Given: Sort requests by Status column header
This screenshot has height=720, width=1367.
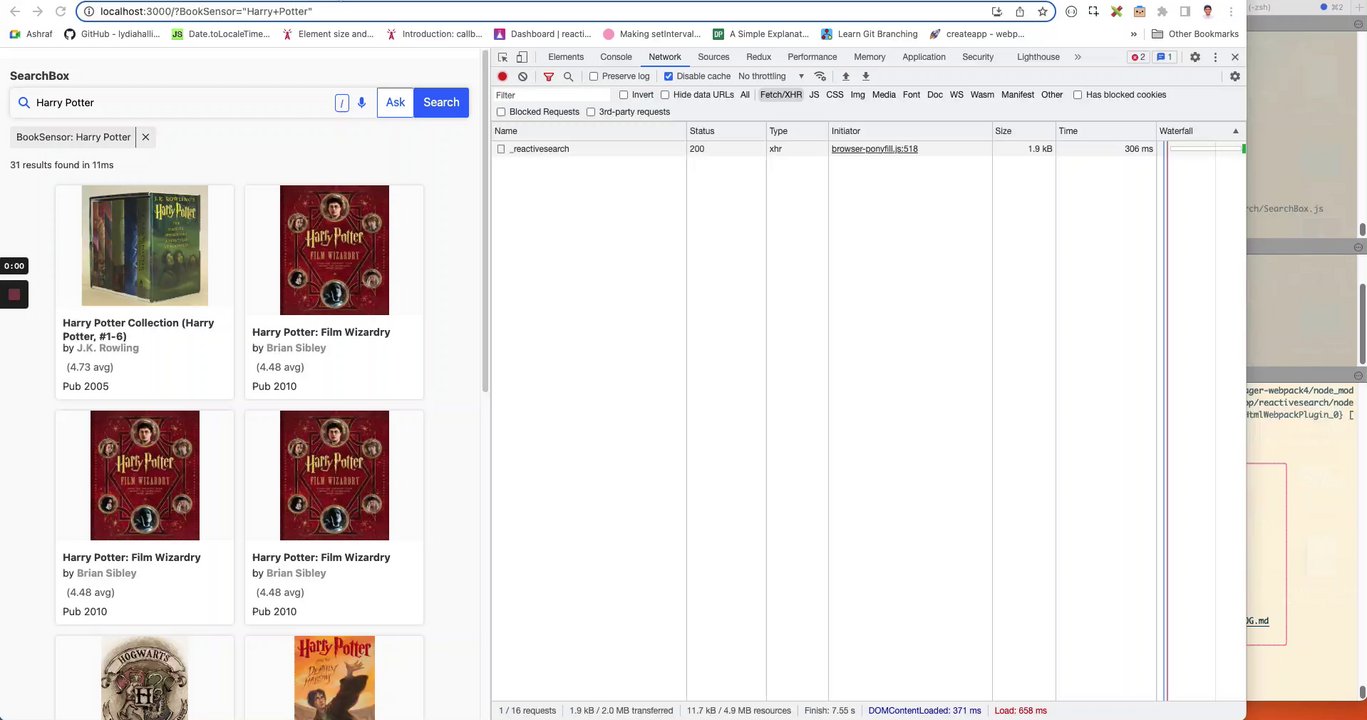Looking at the screenshot, I should tap(726, 131).
